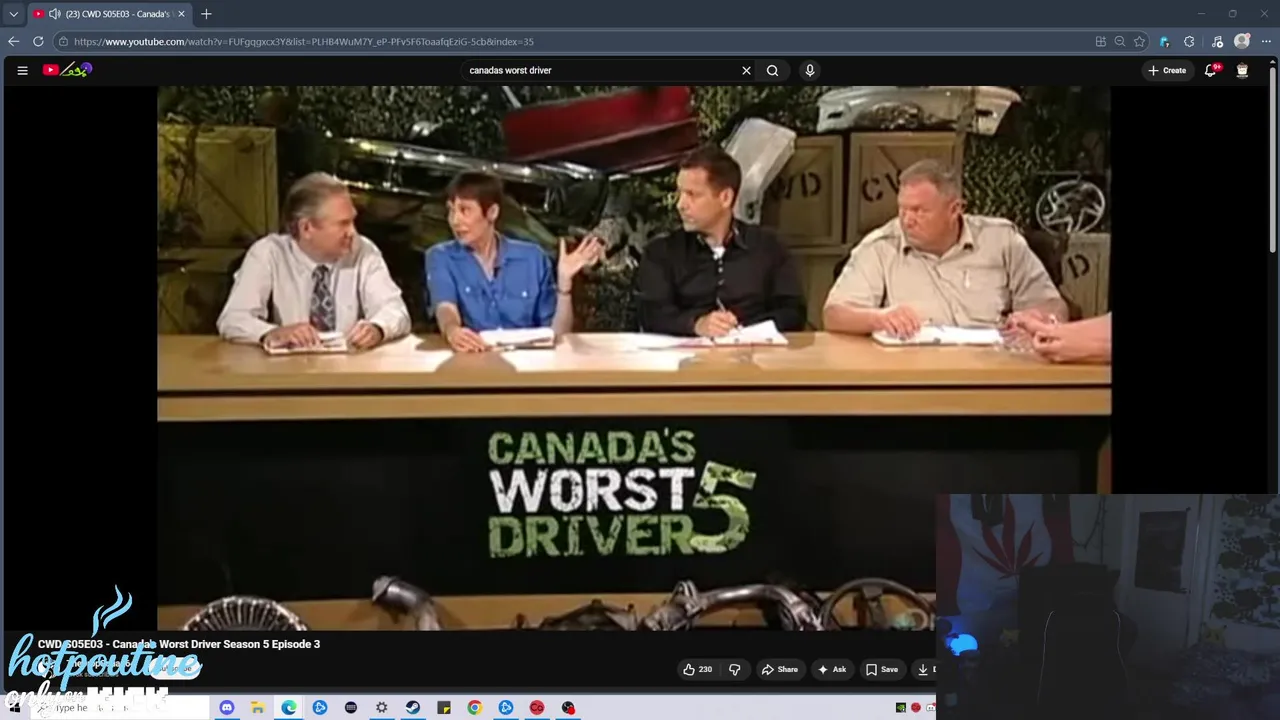Screen dimensions: 1280x720
Task: Open Sticky Notes from the taskbar
Action: click(443, 708)
